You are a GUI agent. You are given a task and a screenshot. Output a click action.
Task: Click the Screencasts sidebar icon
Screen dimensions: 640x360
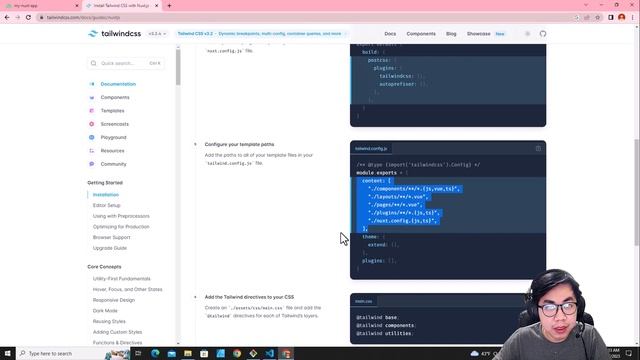tap(91, 124)
